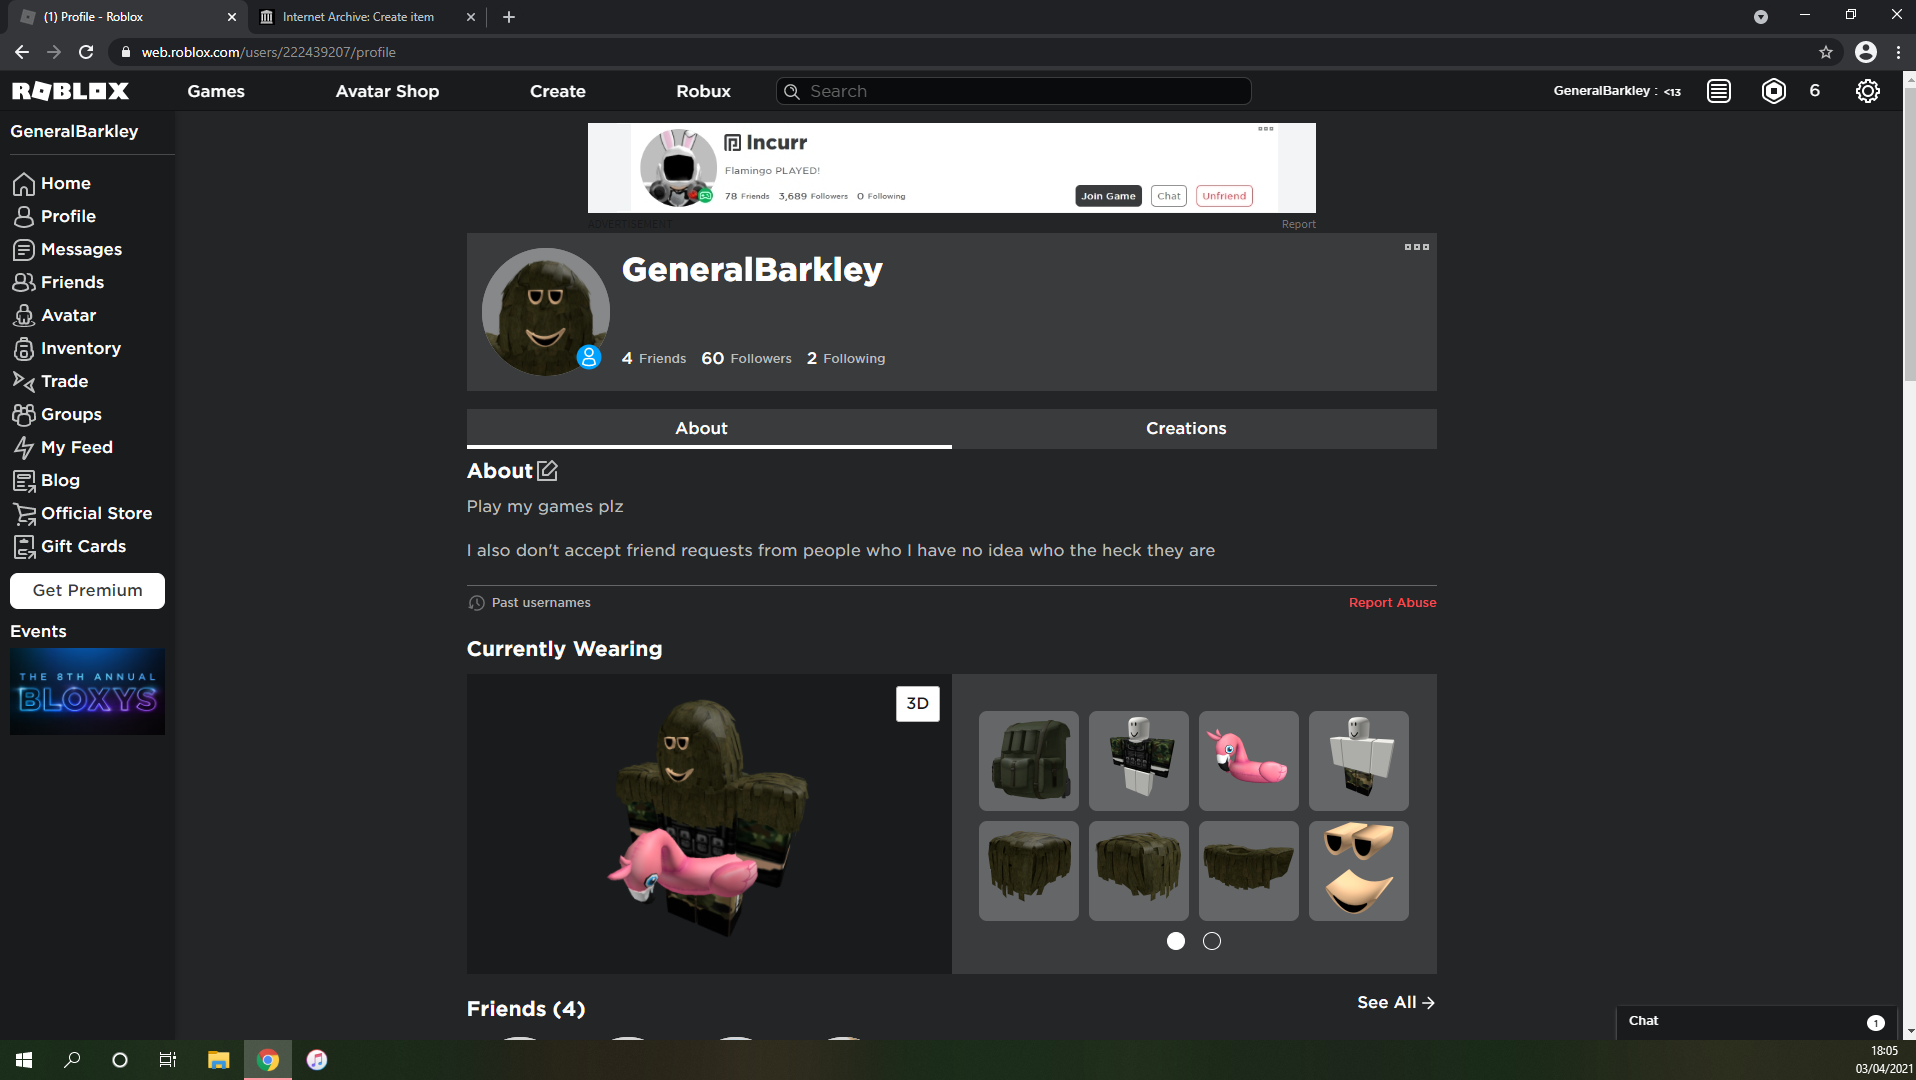Switch to the Creations tab
The width and height of the screenshot is (1916, 1080).
[x=1194, y=428]
